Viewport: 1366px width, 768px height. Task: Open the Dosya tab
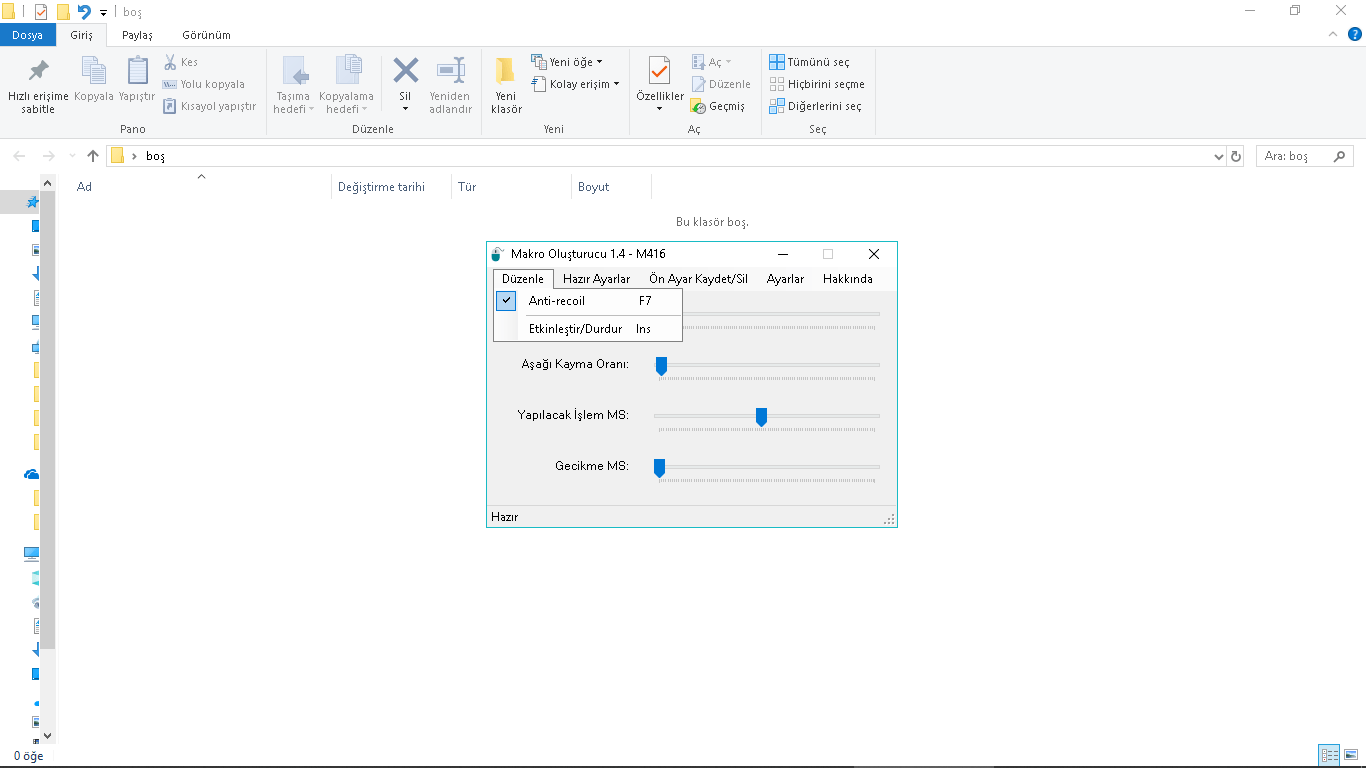click(28, 35)
